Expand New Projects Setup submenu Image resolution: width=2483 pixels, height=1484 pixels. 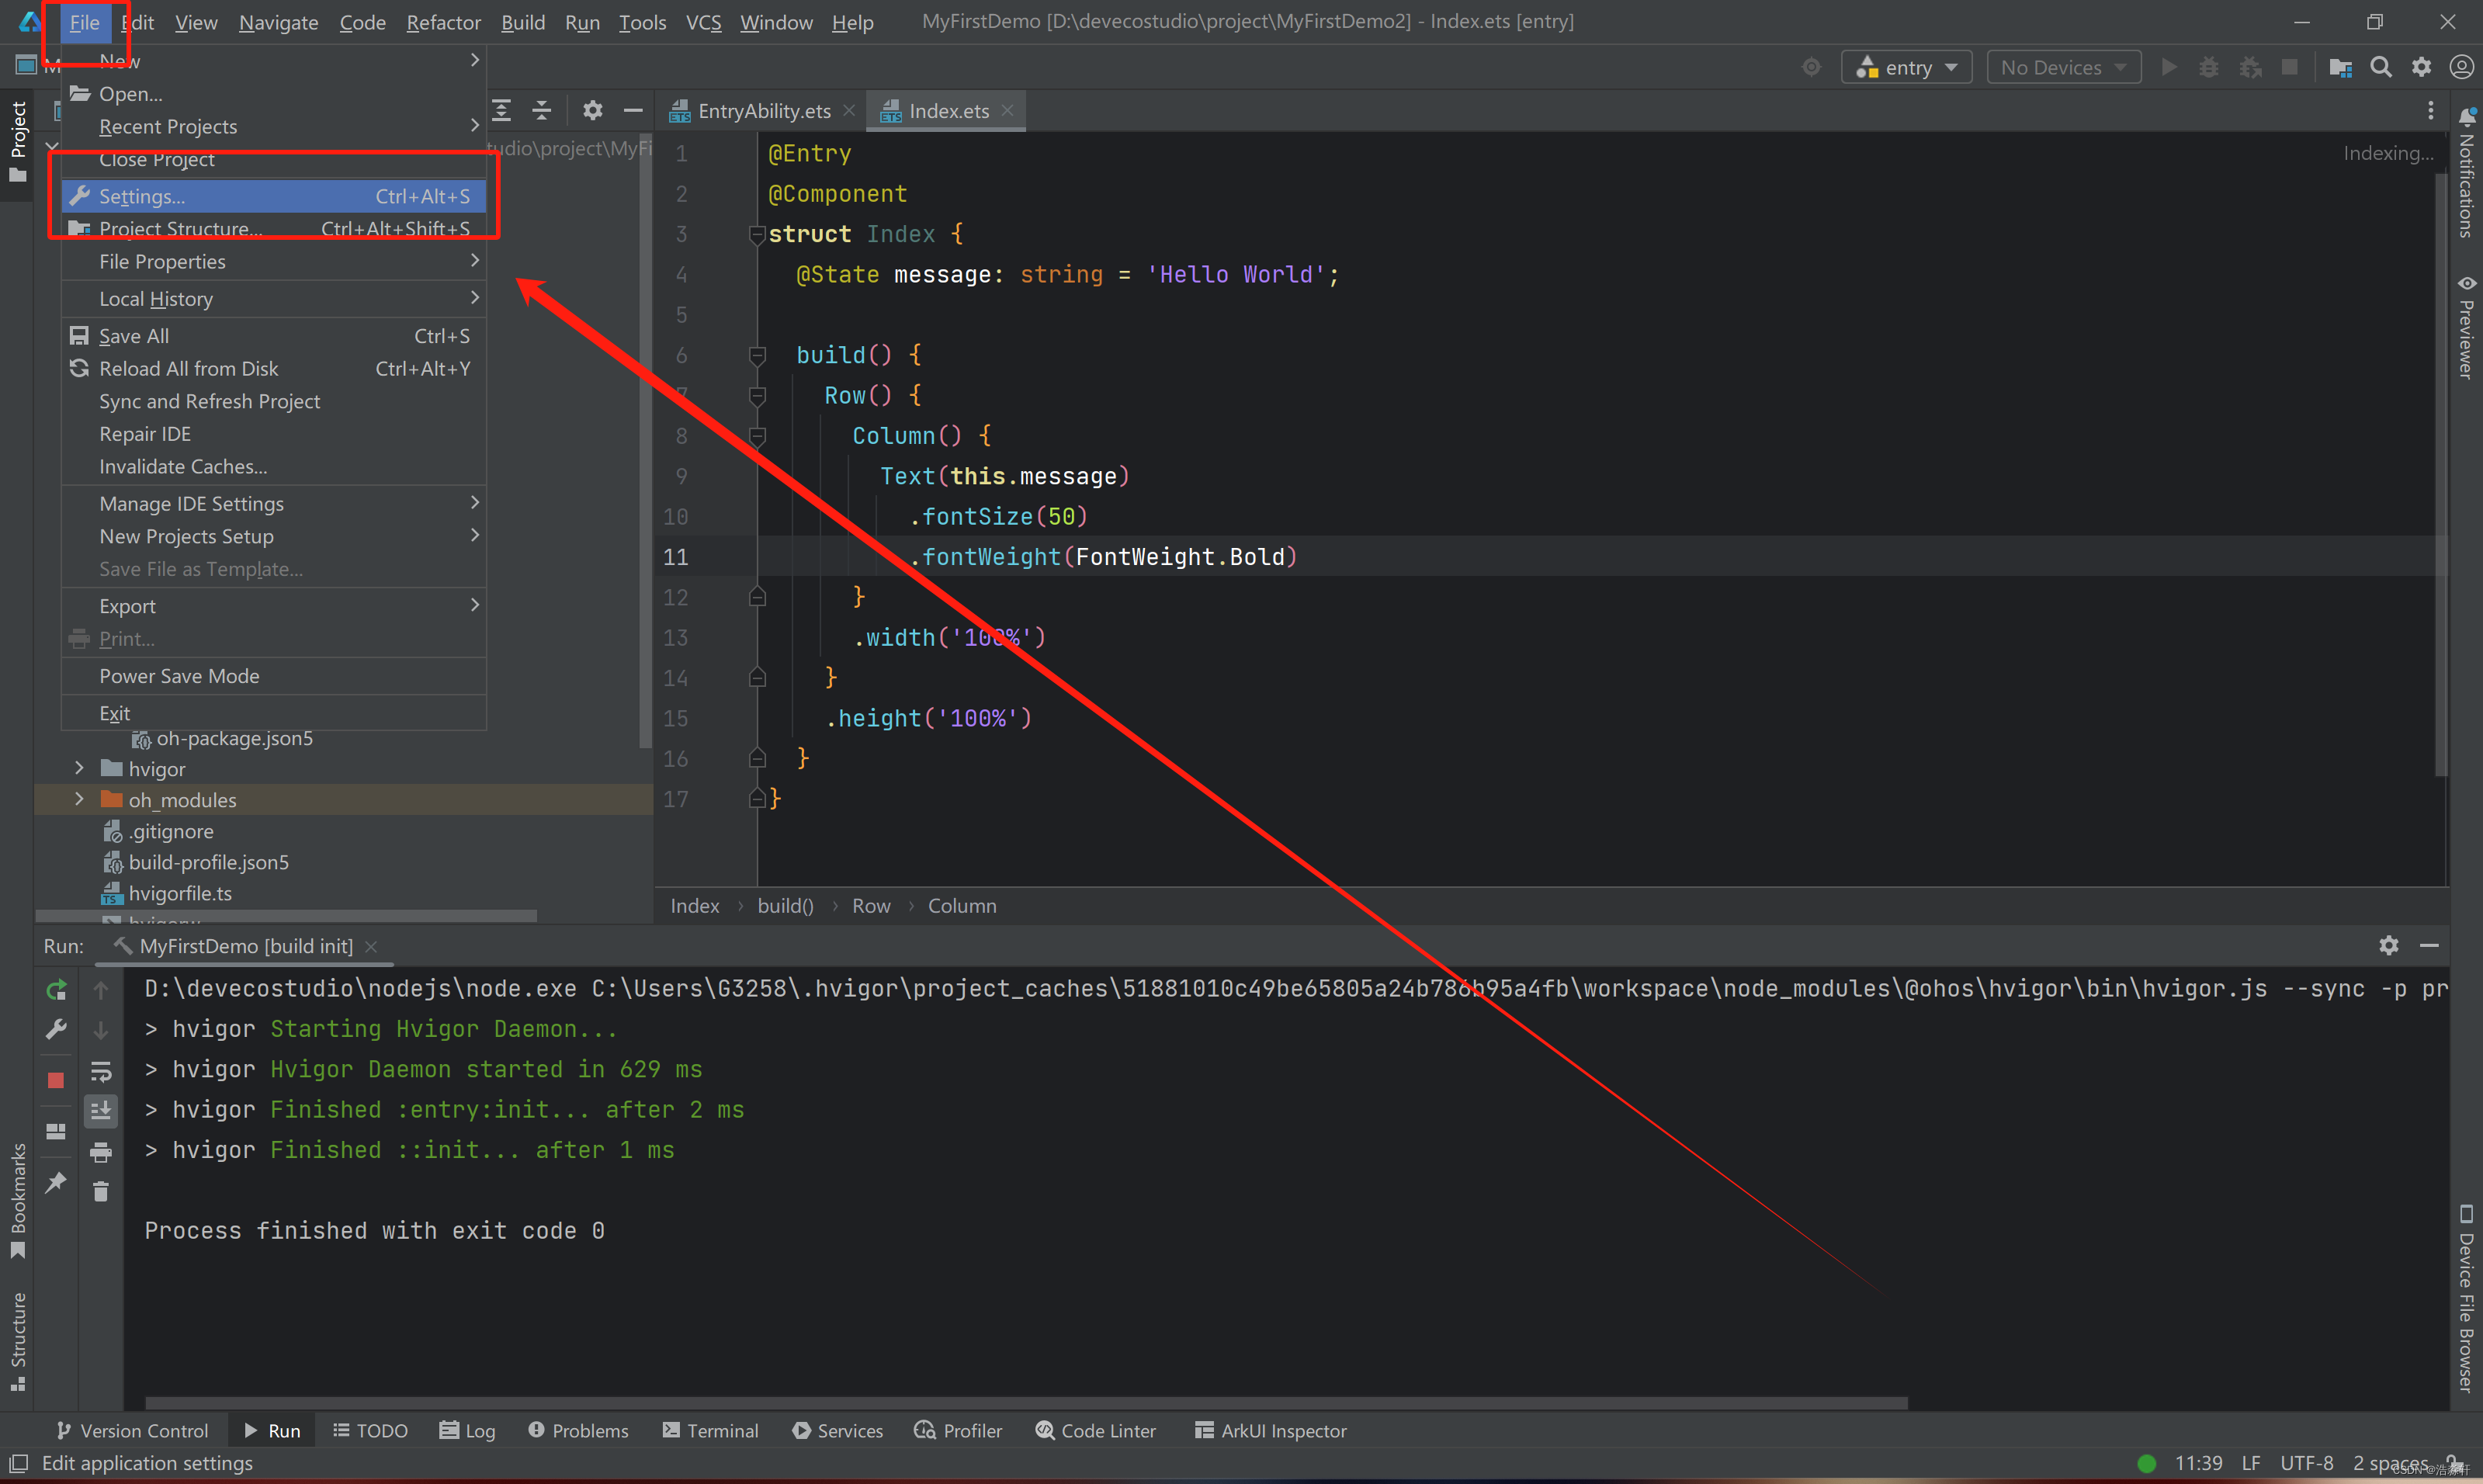pos(475,536)
